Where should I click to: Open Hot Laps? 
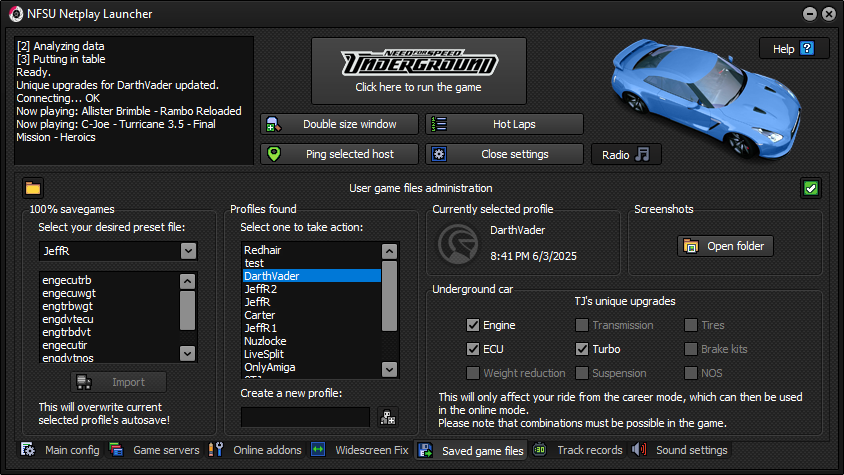[504, 124]
